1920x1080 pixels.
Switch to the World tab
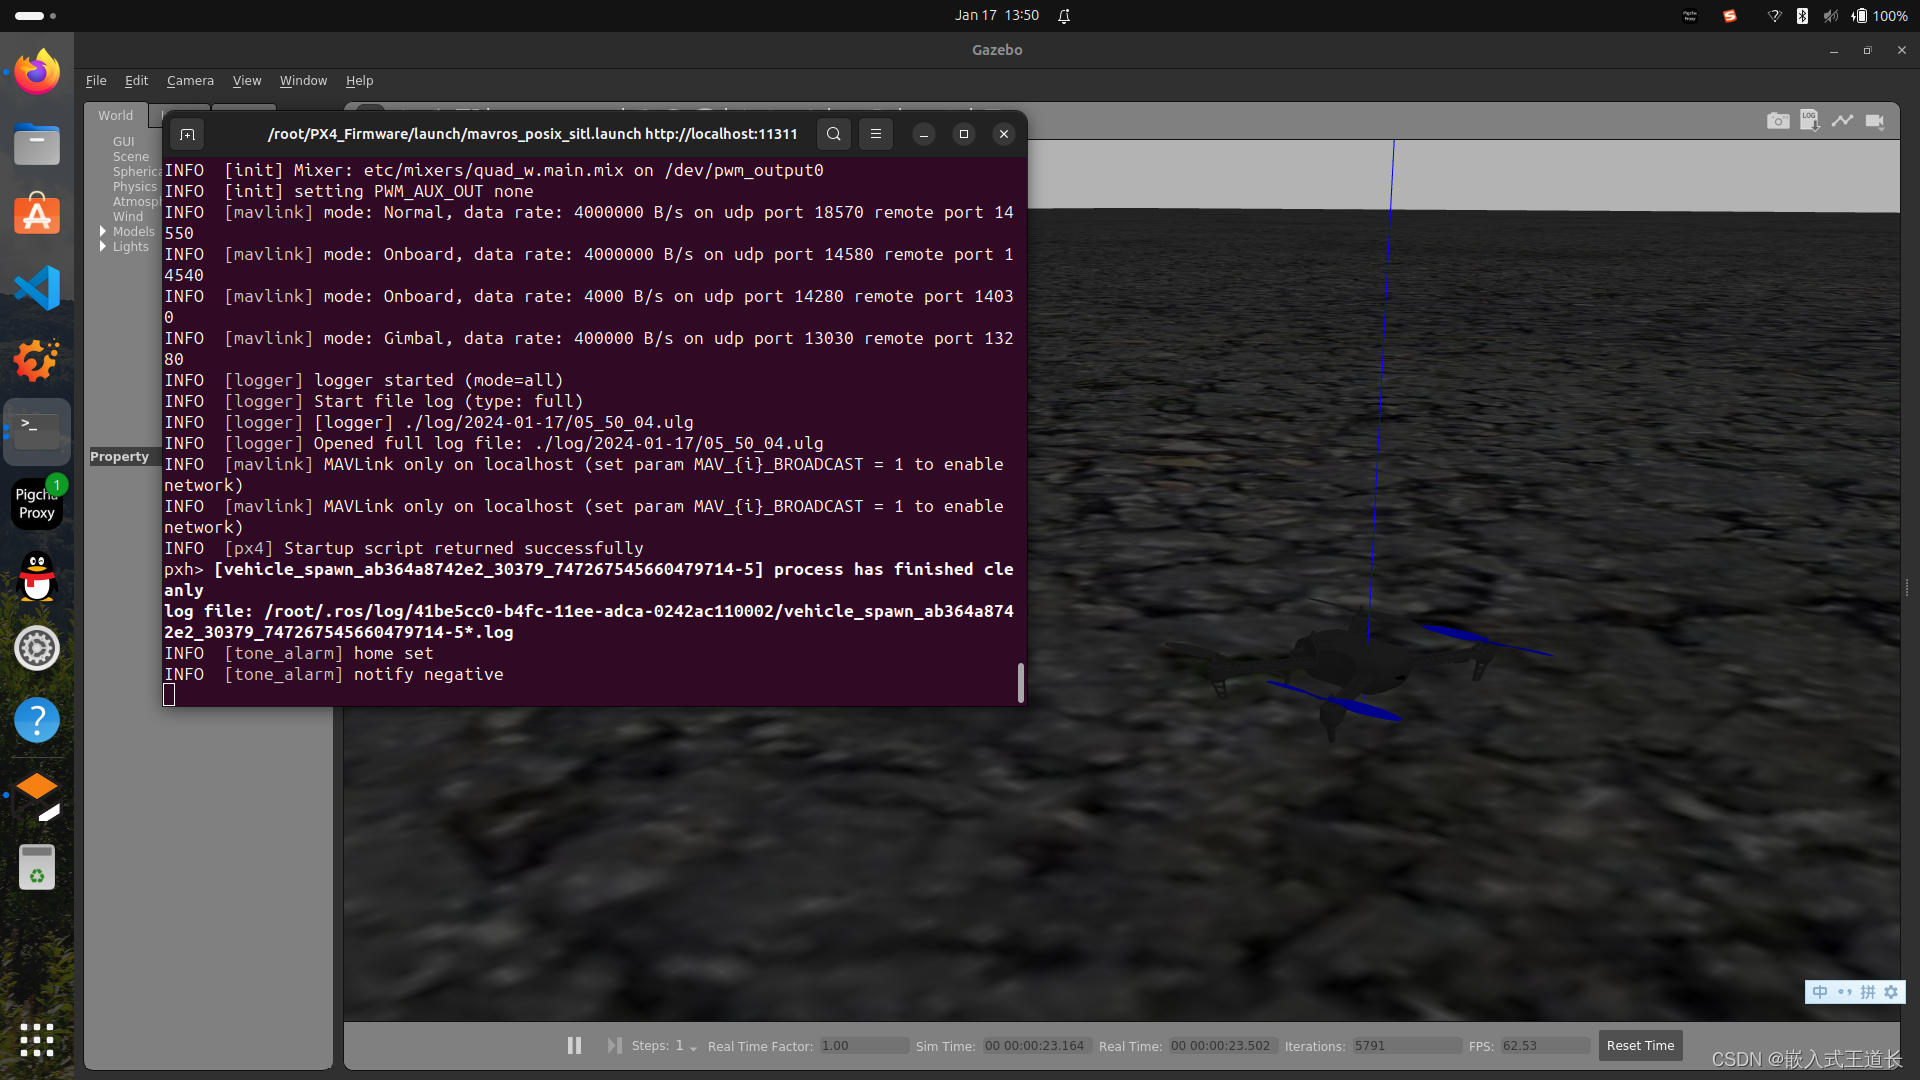[115, 115]
